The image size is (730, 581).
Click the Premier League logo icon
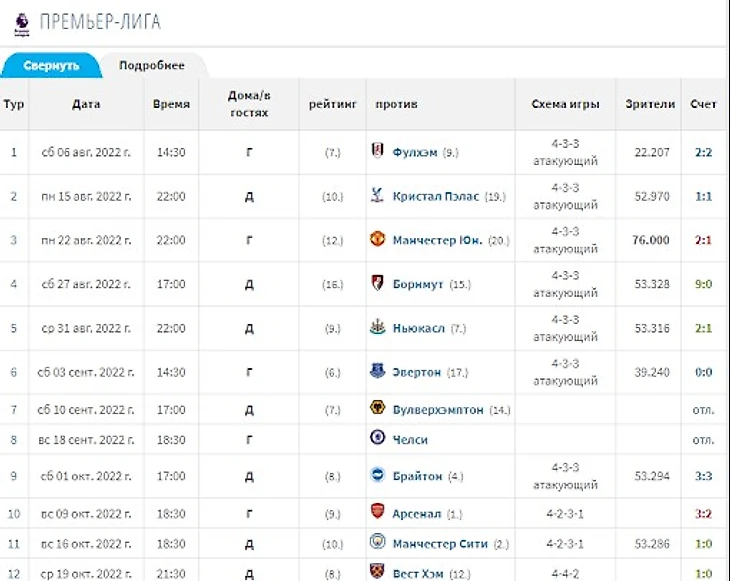click(21, 22)
